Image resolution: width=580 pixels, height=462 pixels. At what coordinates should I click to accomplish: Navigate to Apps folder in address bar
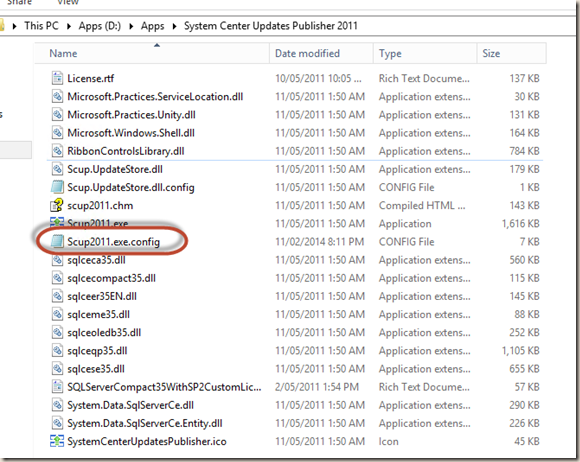(152, 26)
